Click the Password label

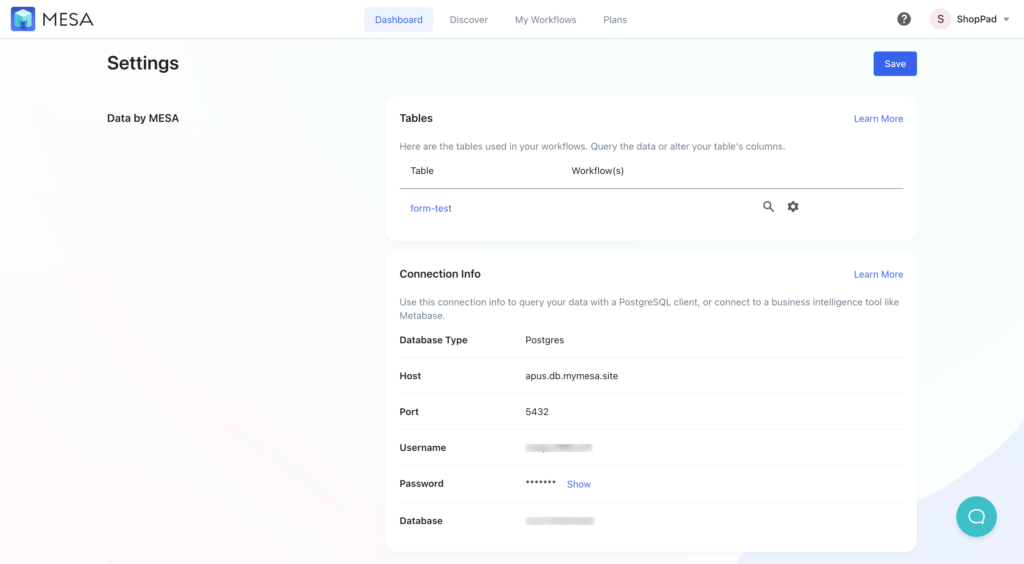tap(421, 484)
